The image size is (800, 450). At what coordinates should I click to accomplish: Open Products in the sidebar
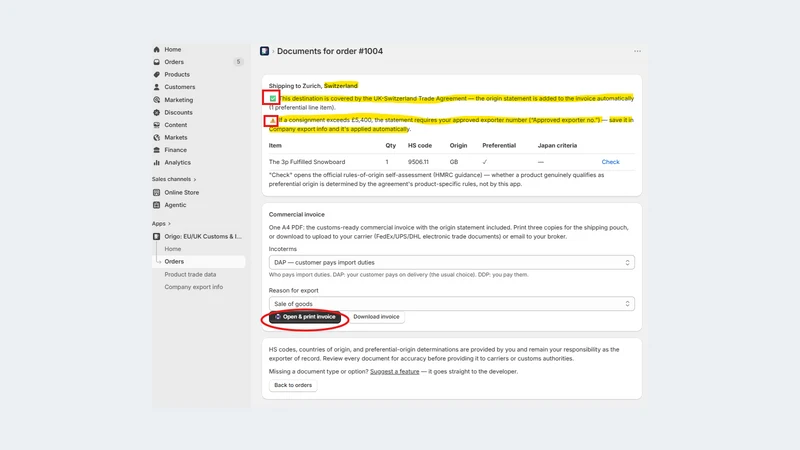[177, 74]
